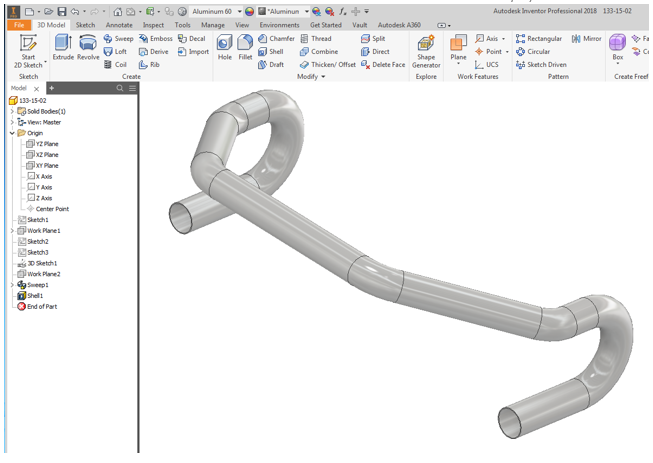Image resolution: width=653 pixels, height=463 pixels.
Task: Open the Point dropdown arrow
Action: click(x=507, y=52)
